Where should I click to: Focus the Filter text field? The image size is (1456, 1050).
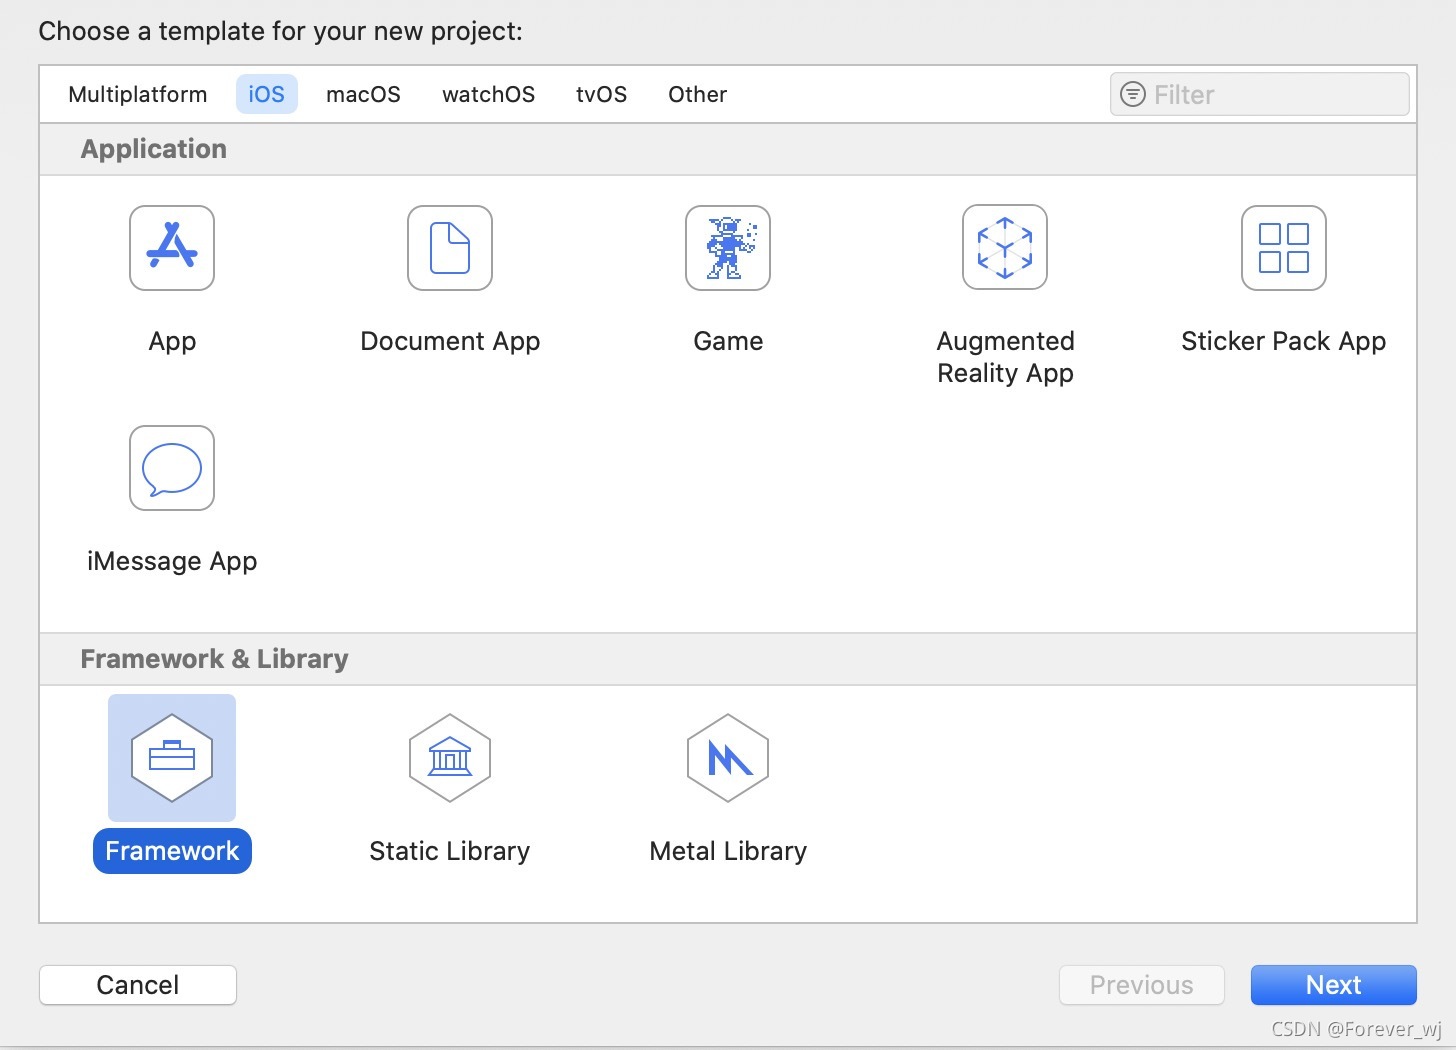[x=1259, y=94]
